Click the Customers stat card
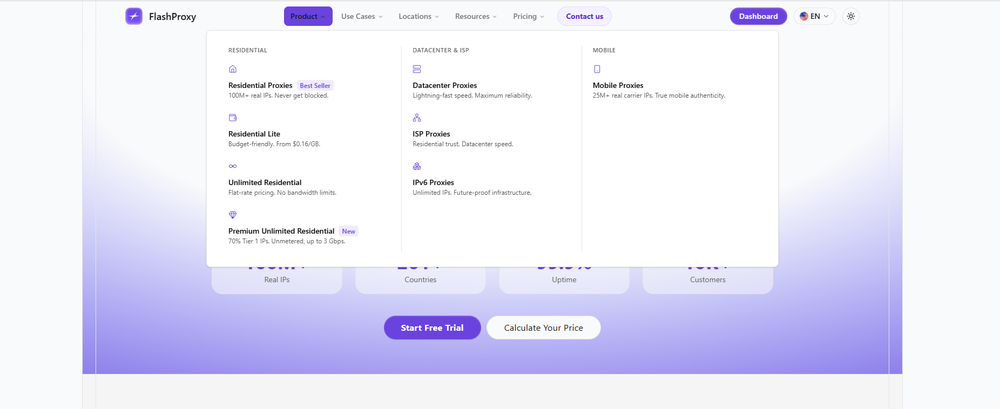This screenshot has width=1000, height=409. click(707, 279)
